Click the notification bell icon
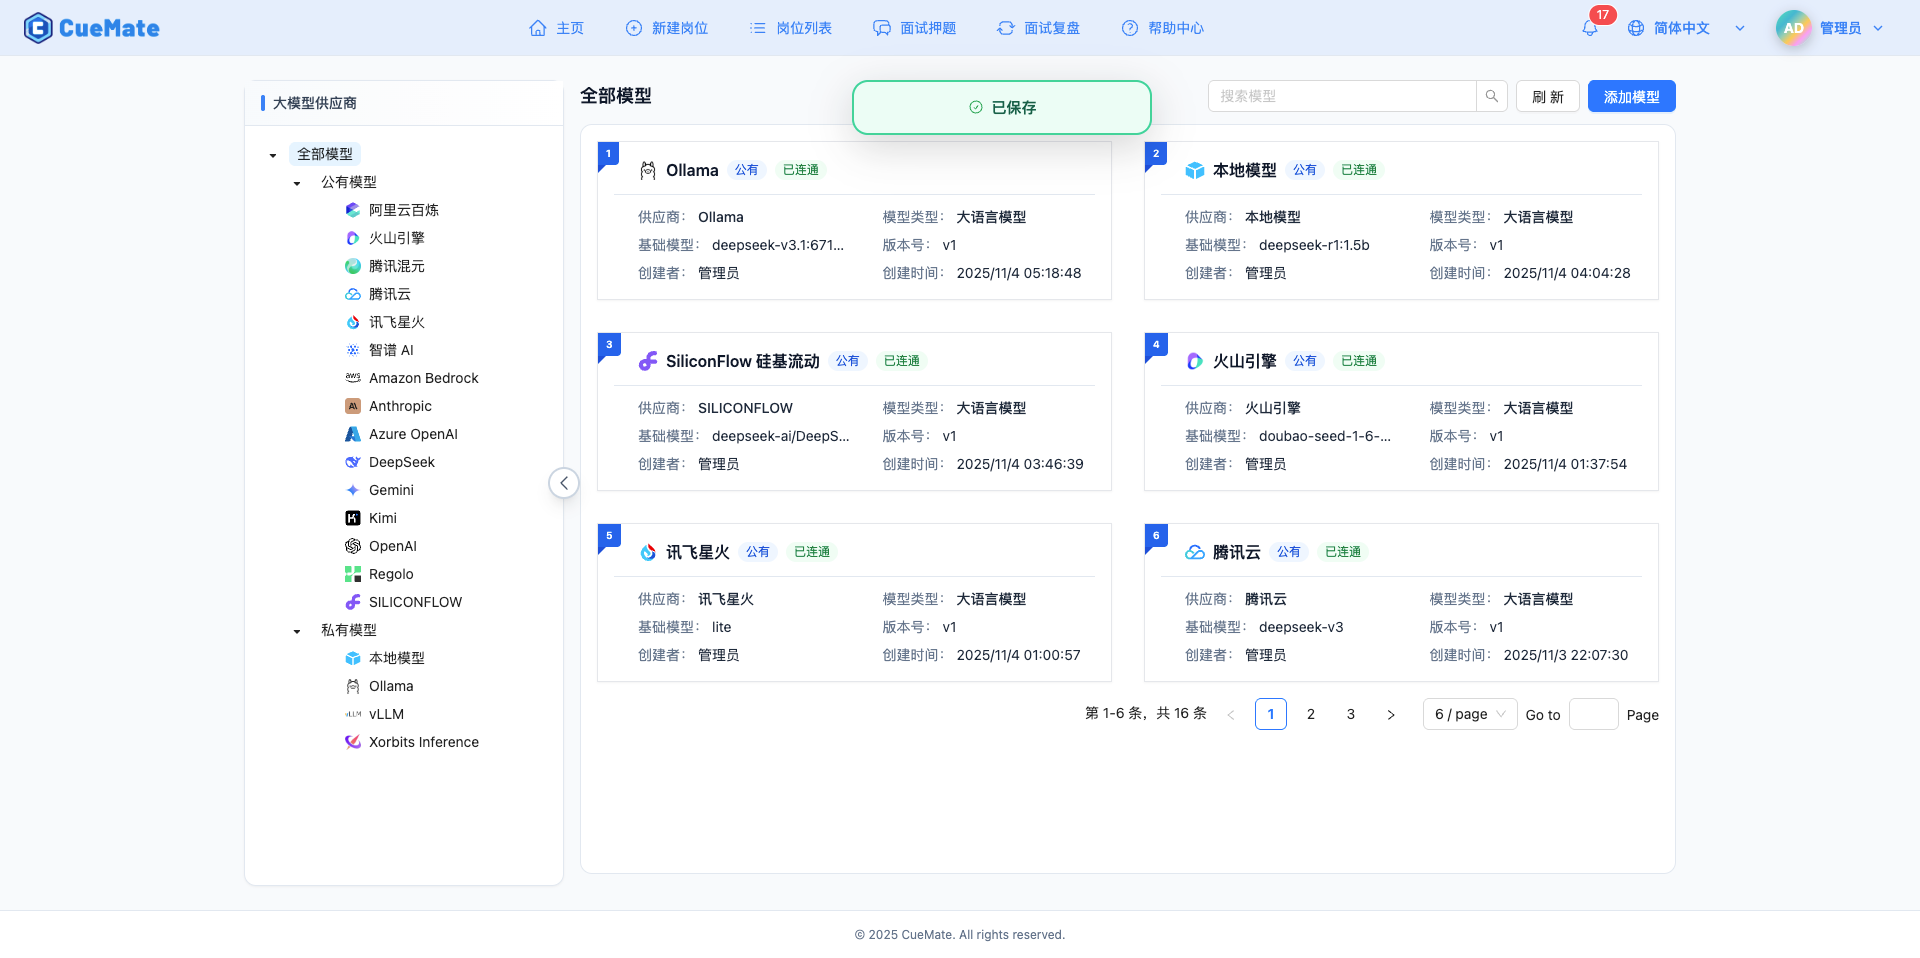 point(1589,28)
